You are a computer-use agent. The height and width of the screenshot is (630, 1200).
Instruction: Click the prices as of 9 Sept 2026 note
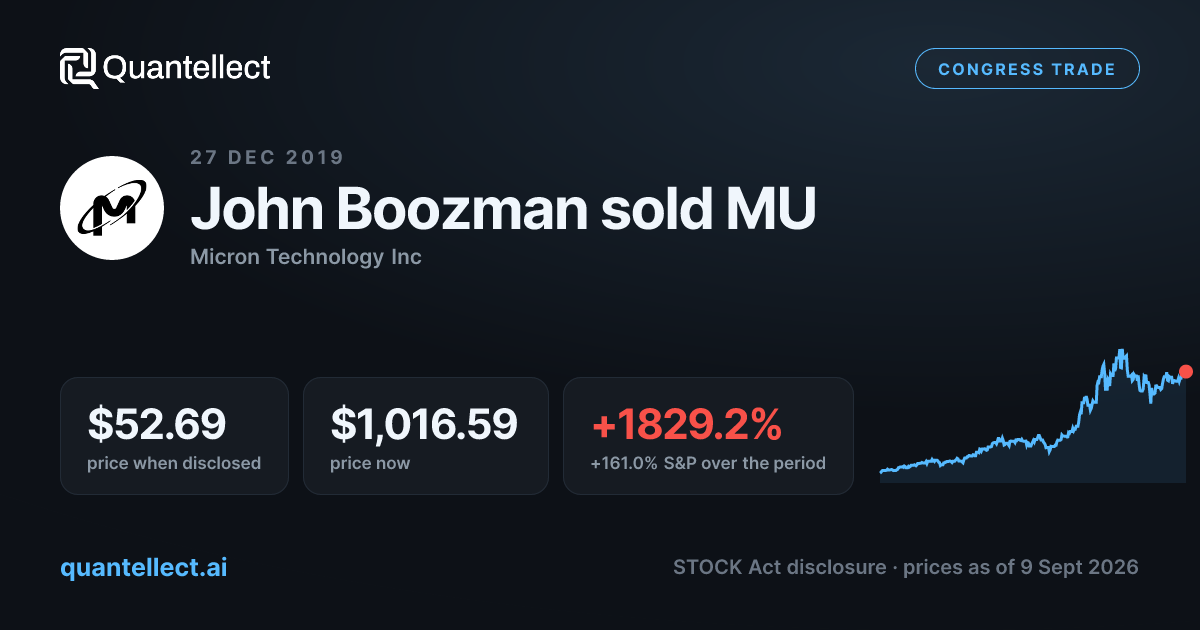(1021, 567)
